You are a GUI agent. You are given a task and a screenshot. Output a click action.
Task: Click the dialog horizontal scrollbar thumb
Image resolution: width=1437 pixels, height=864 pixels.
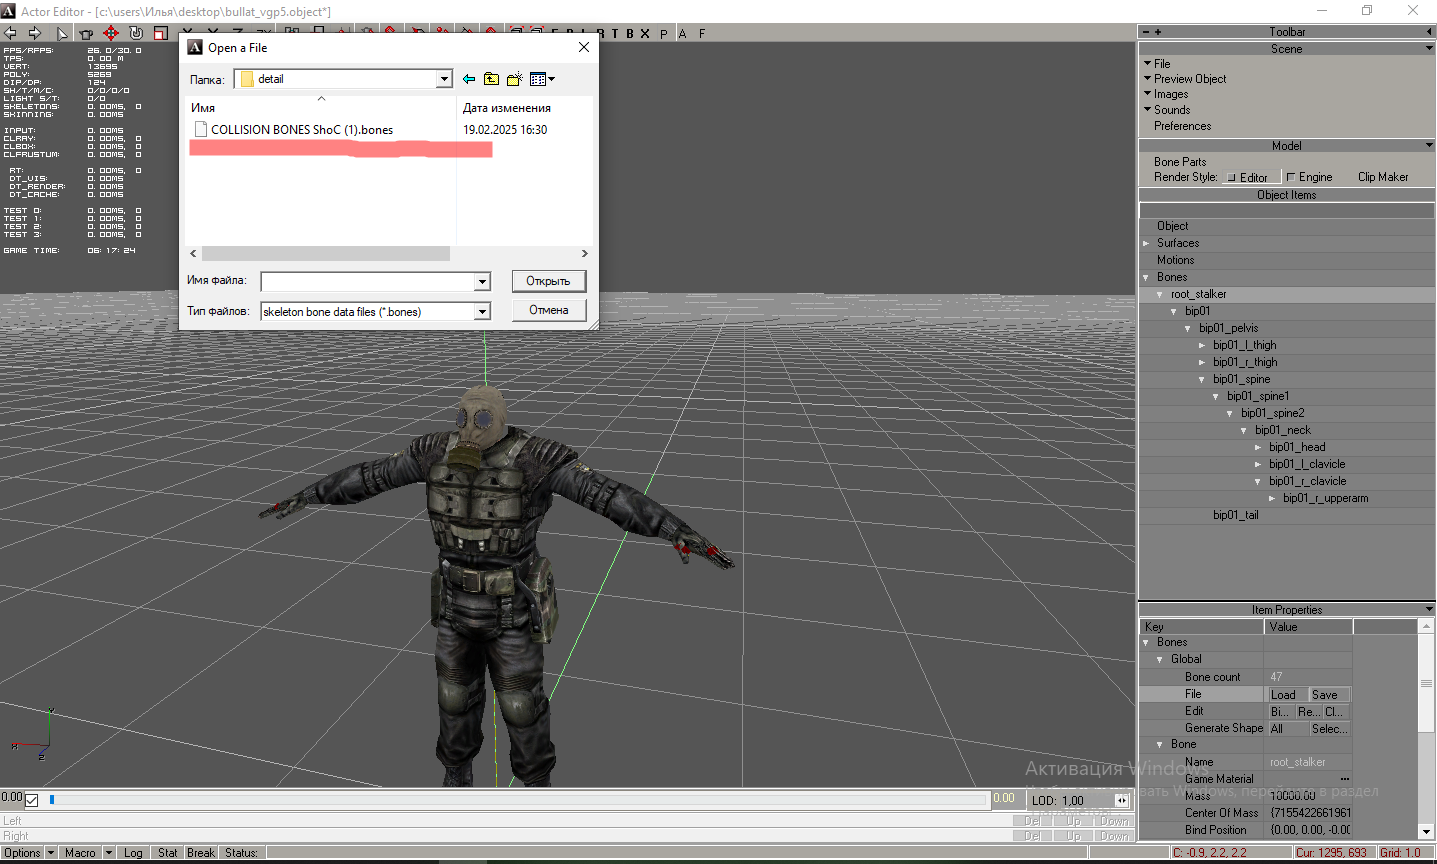point(326,254)
